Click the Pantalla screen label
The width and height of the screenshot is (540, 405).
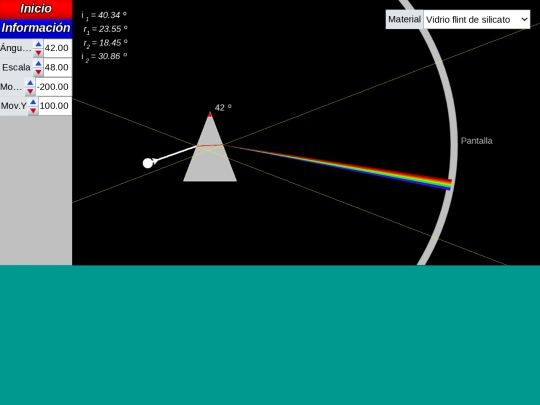477,141
